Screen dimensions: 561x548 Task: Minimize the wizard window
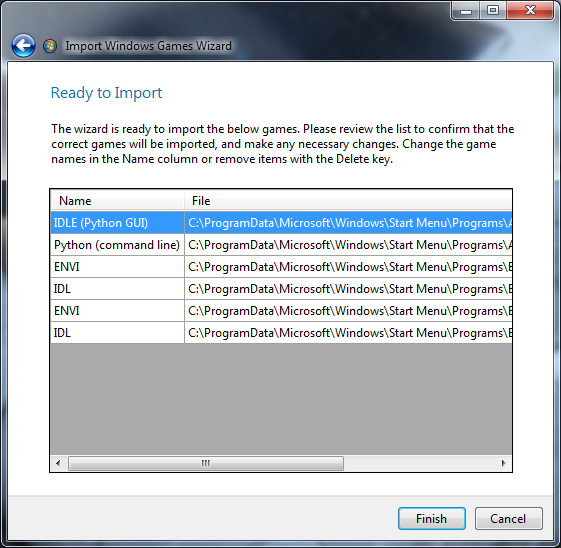(x=465, y=10)
